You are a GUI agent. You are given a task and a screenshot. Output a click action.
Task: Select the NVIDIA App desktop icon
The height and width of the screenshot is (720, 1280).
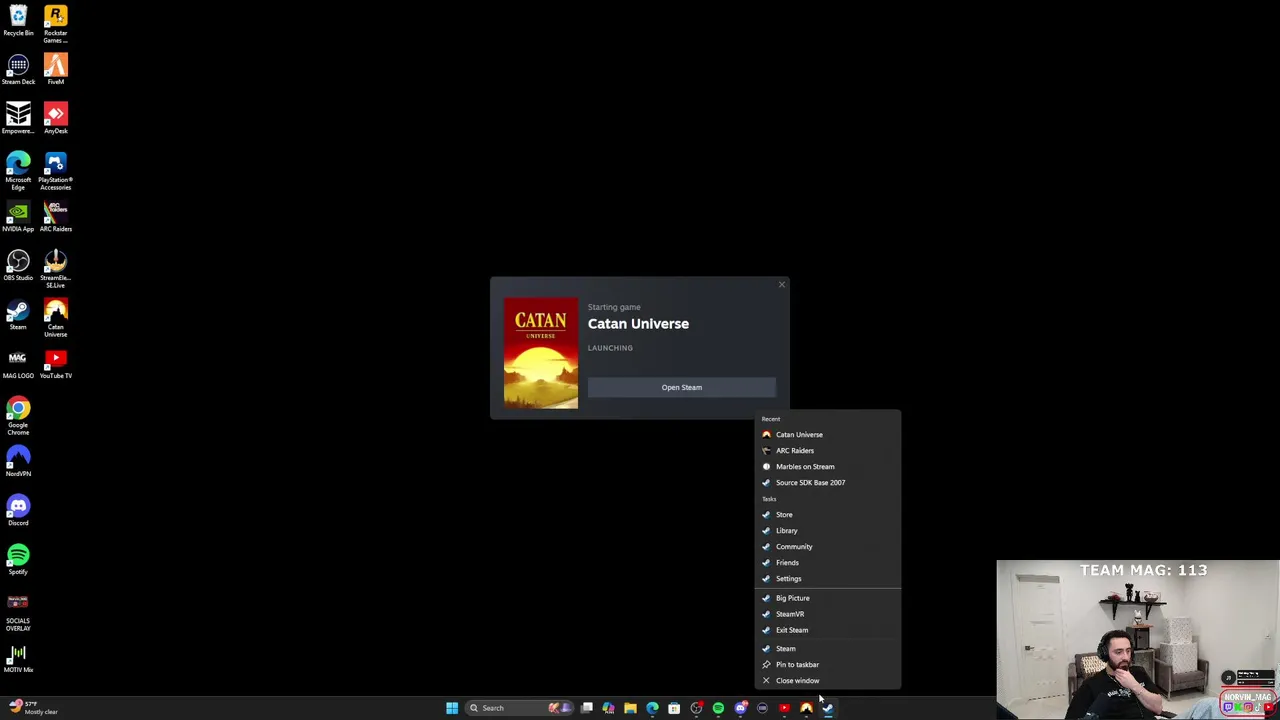(18, 217)
